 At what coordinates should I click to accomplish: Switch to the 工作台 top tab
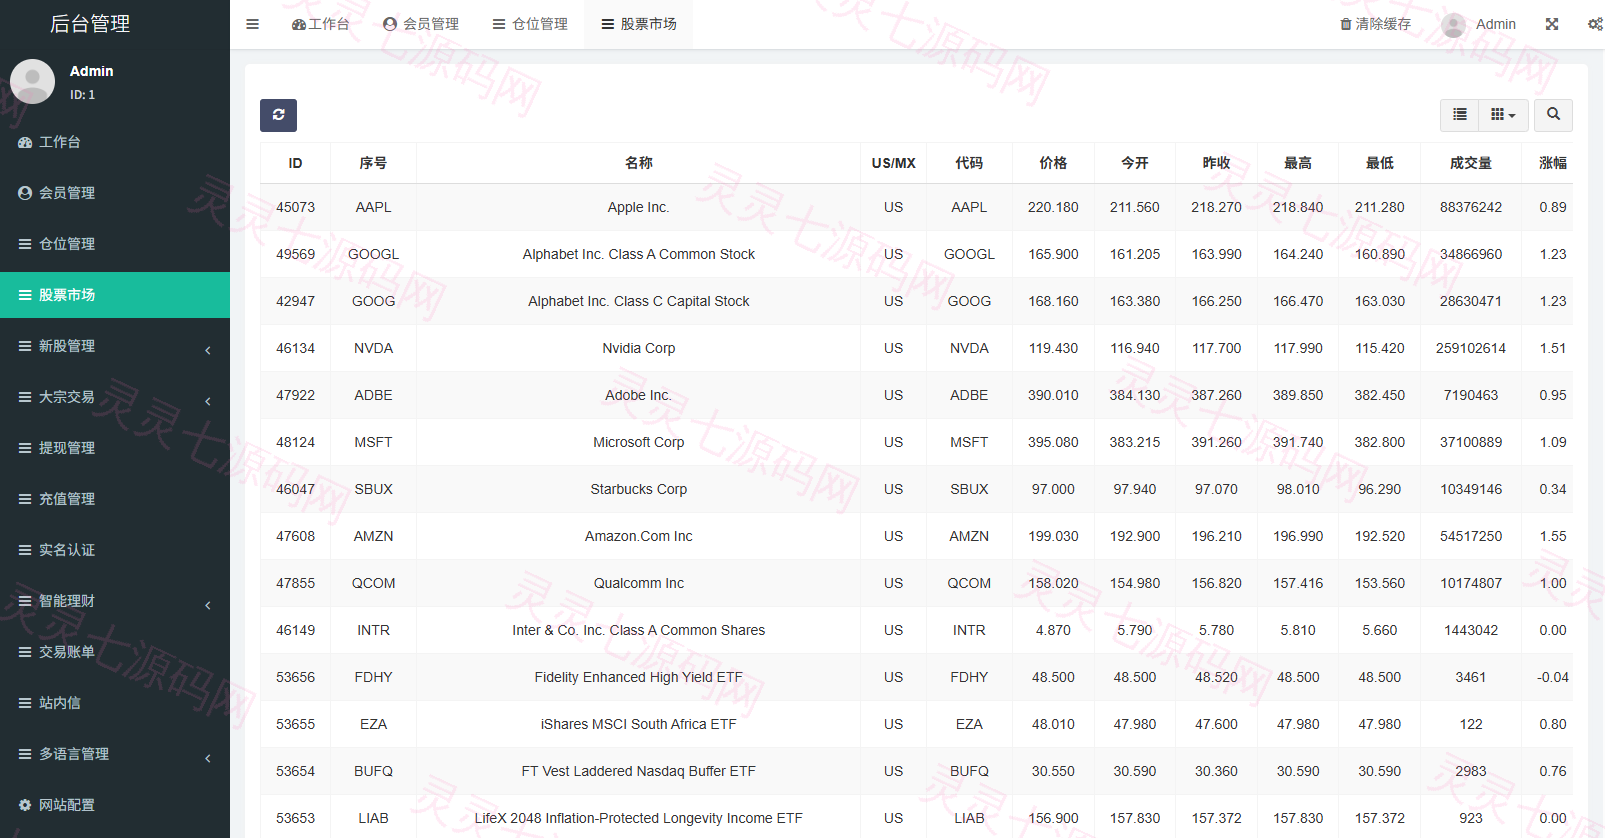(x=320, y=24)
